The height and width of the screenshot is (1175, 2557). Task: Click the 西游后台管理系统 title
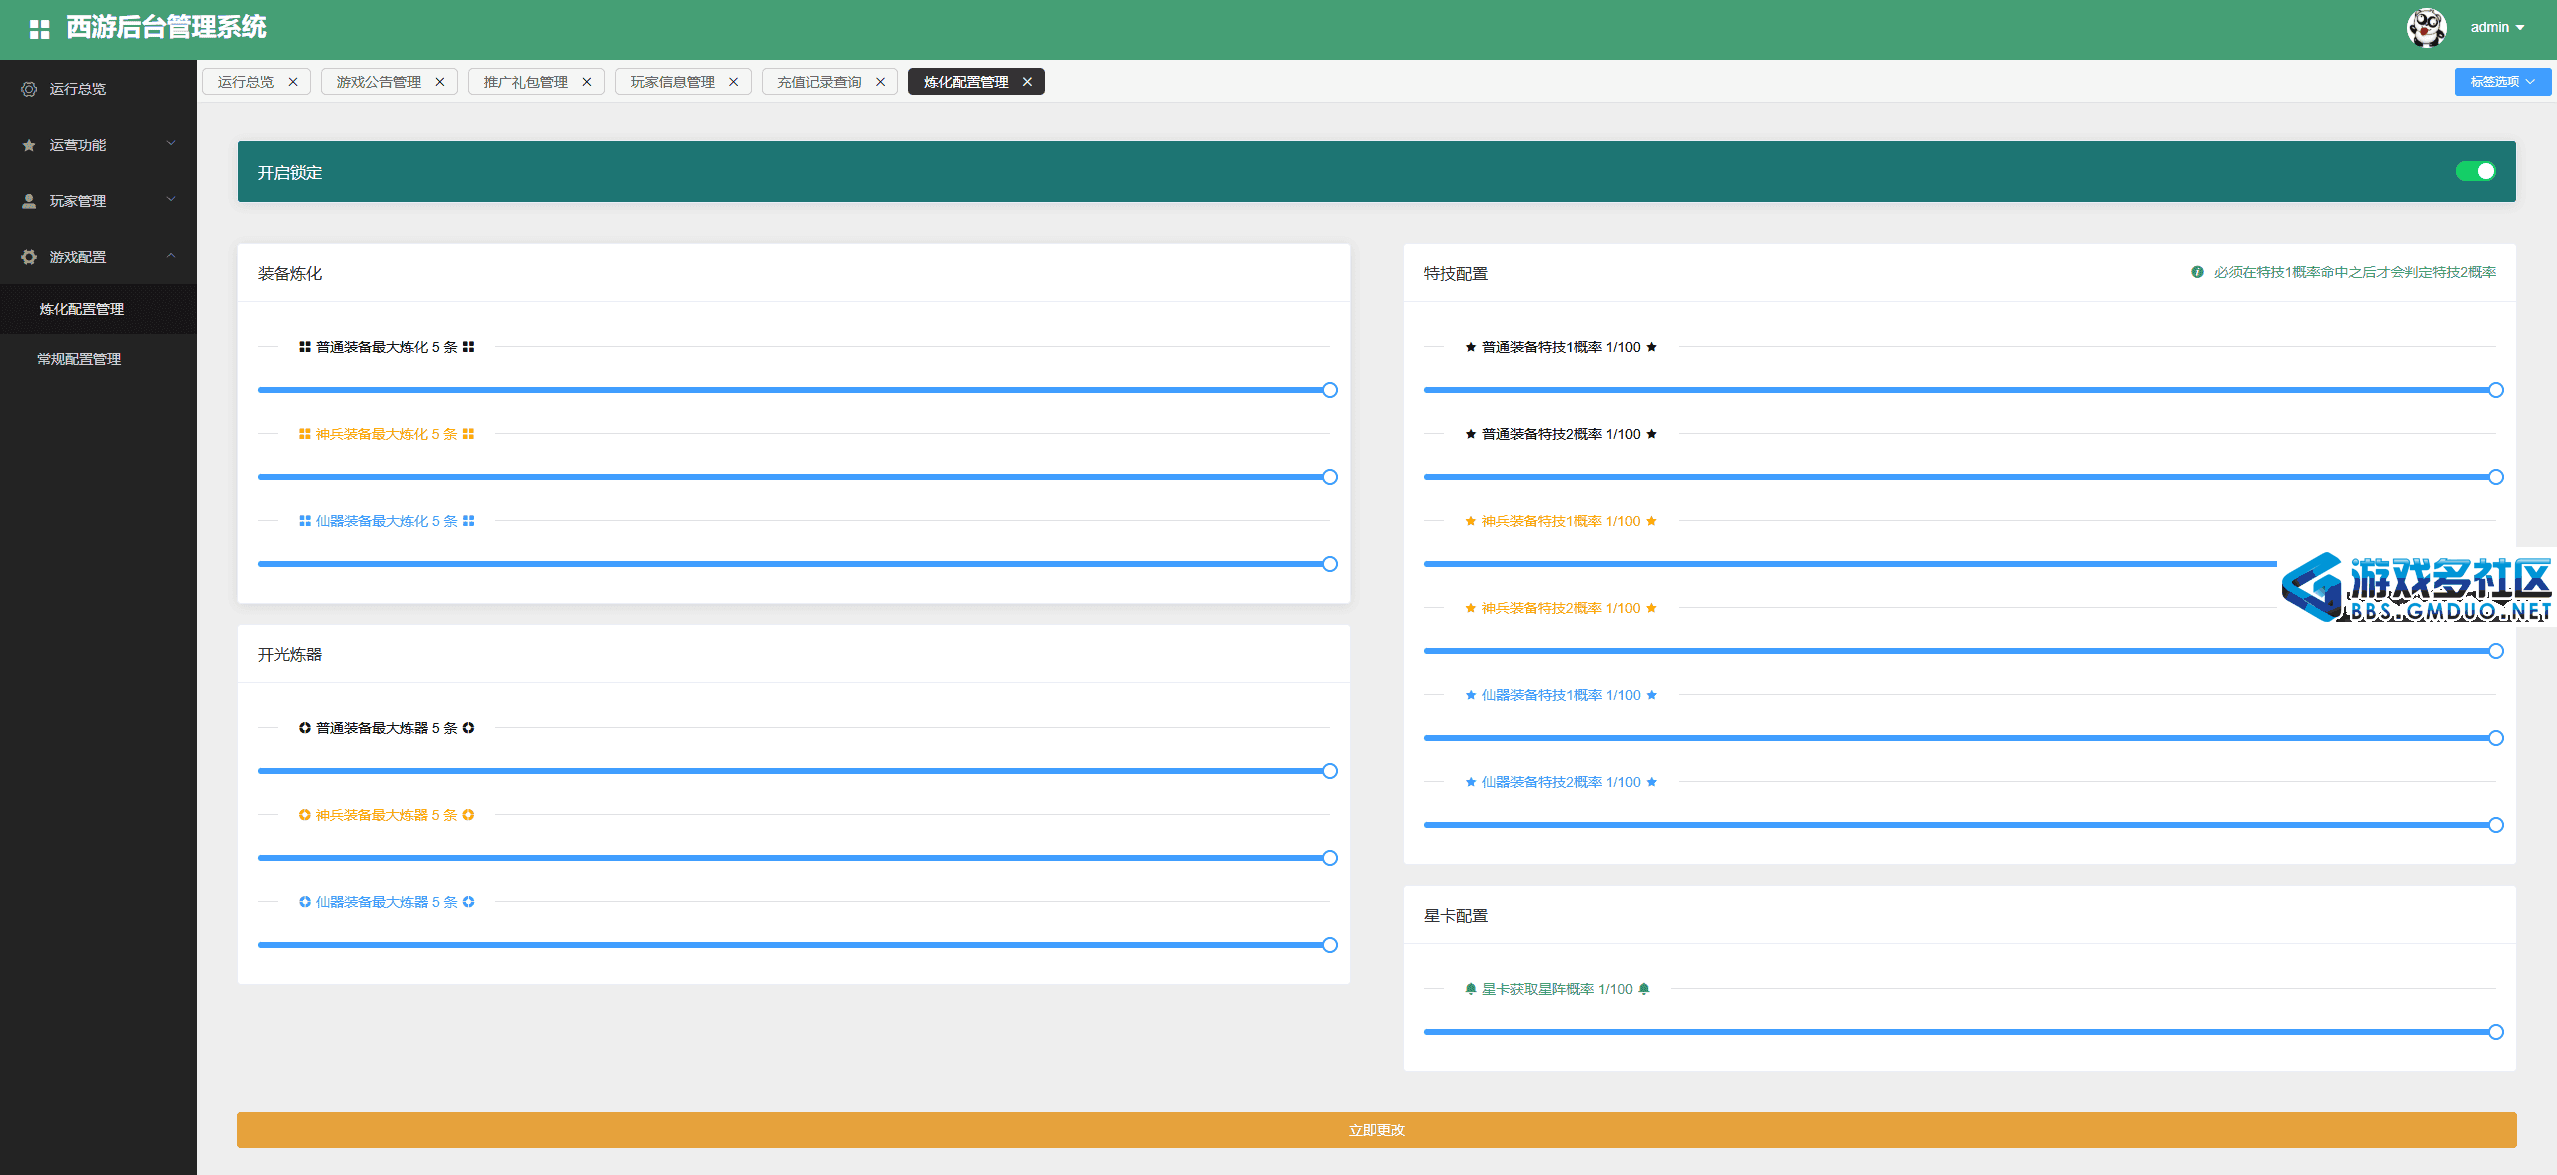point(166,28)
